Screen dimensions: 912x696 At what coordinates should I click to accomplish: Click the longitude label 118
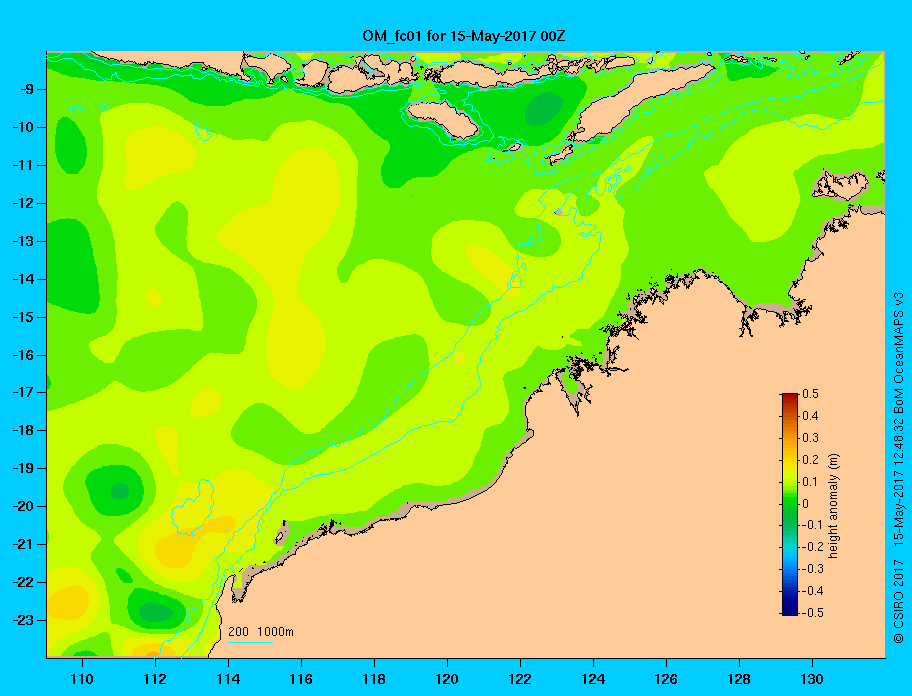point(374,679)
